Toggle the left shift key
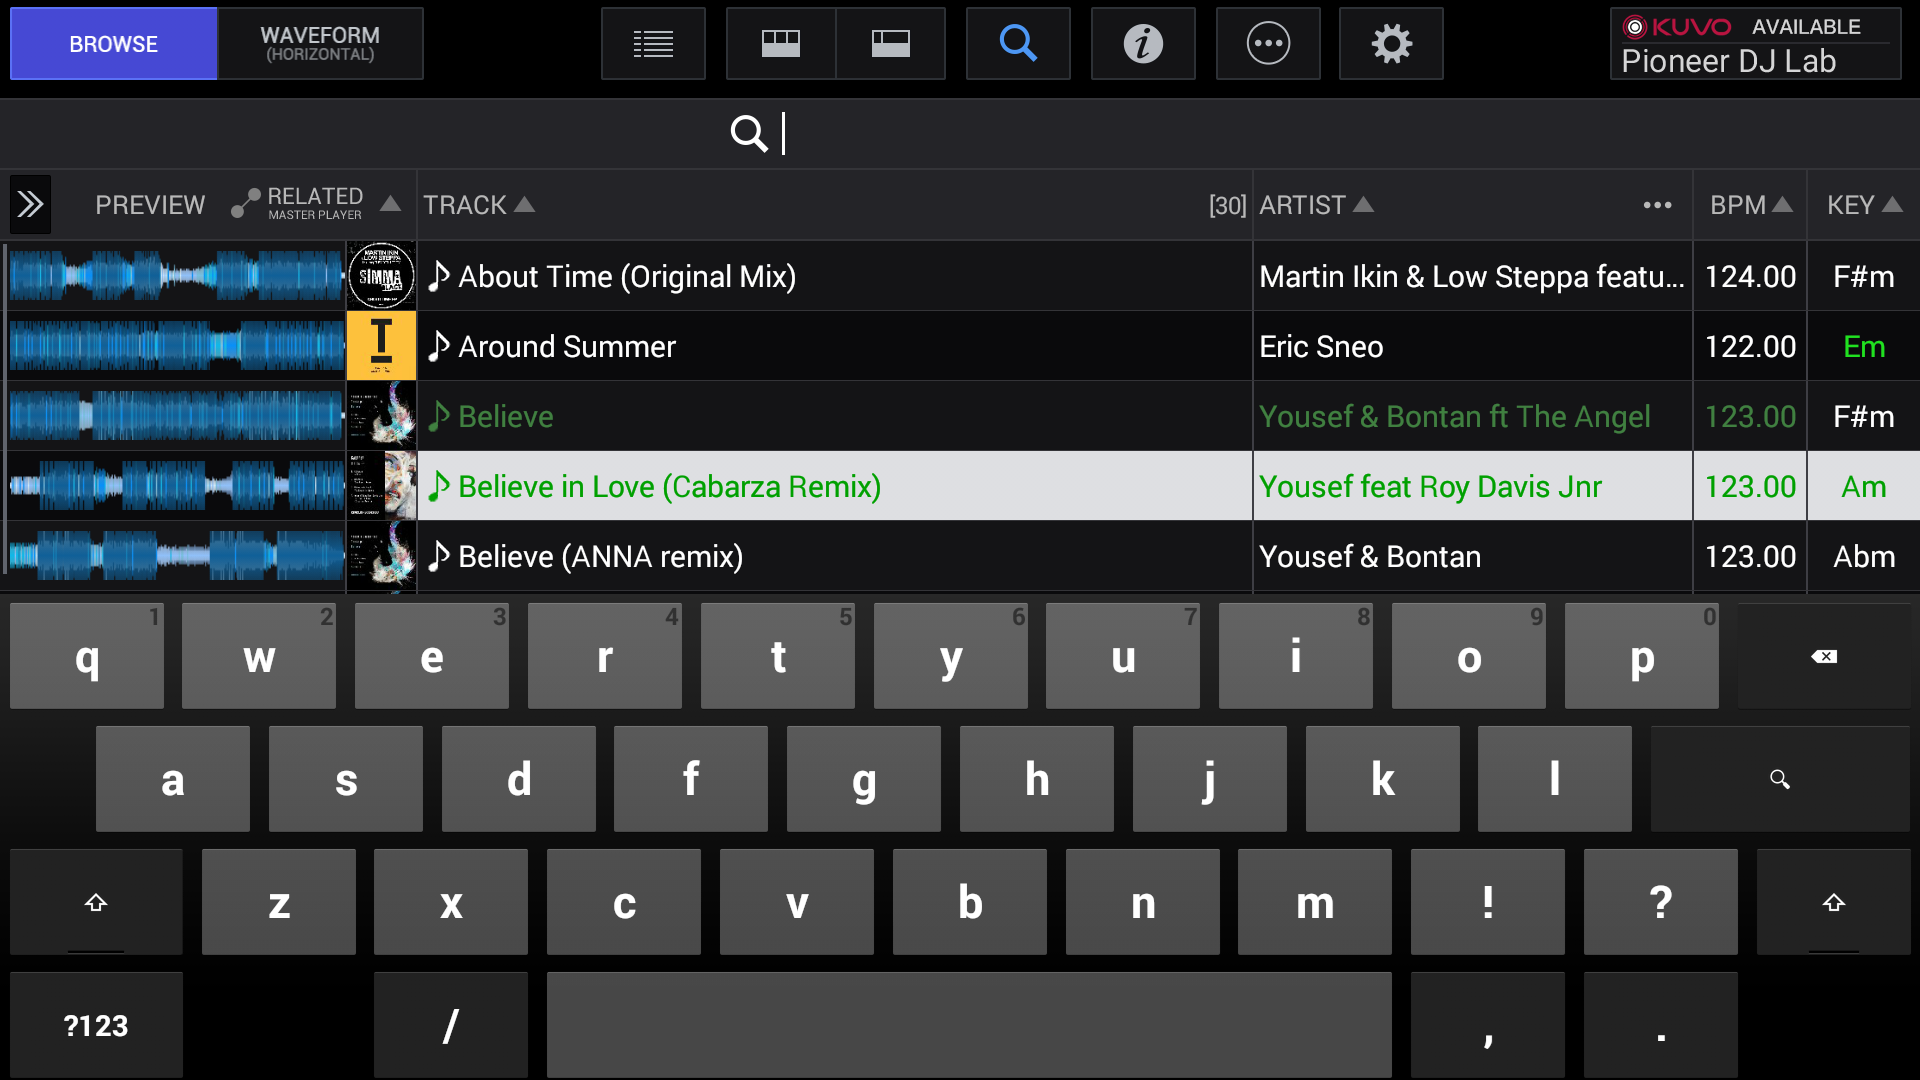Viewport: 1920px width, 1080px height. 96,903
